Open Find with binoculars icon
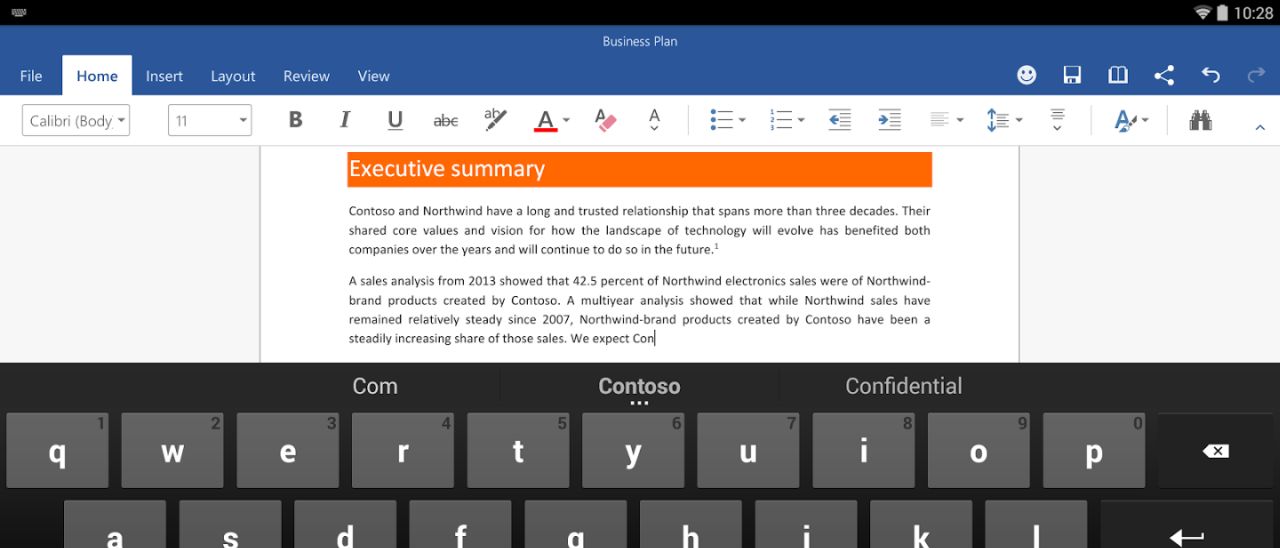1280x548 pixels. 1201,120
